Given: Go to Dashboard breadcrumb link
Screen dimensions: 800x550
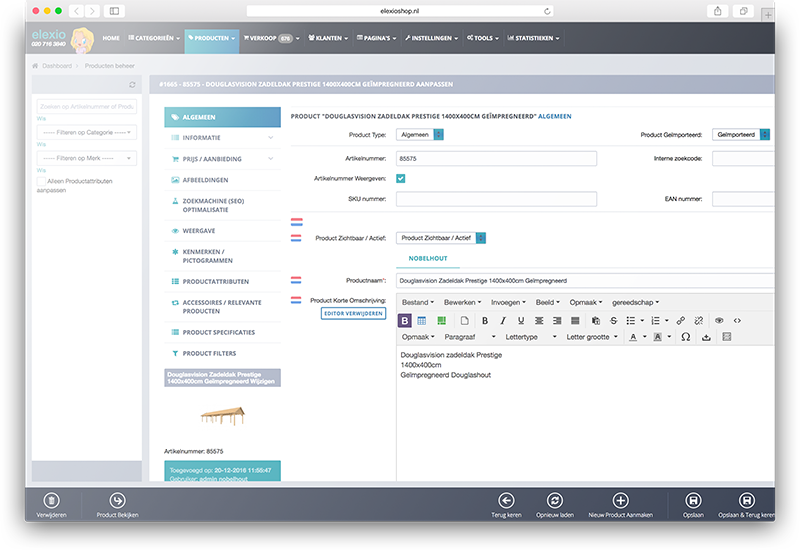Looking at the screenshot, I should click(x=57, y=66).
